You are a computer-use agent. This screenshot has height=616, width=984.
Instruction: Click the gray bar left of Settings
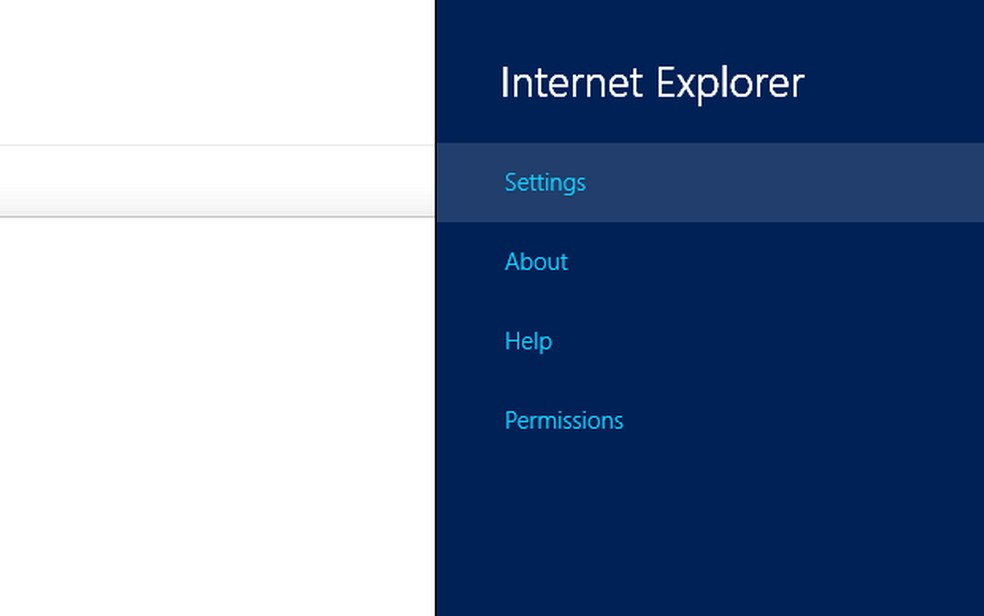[217, 181]
